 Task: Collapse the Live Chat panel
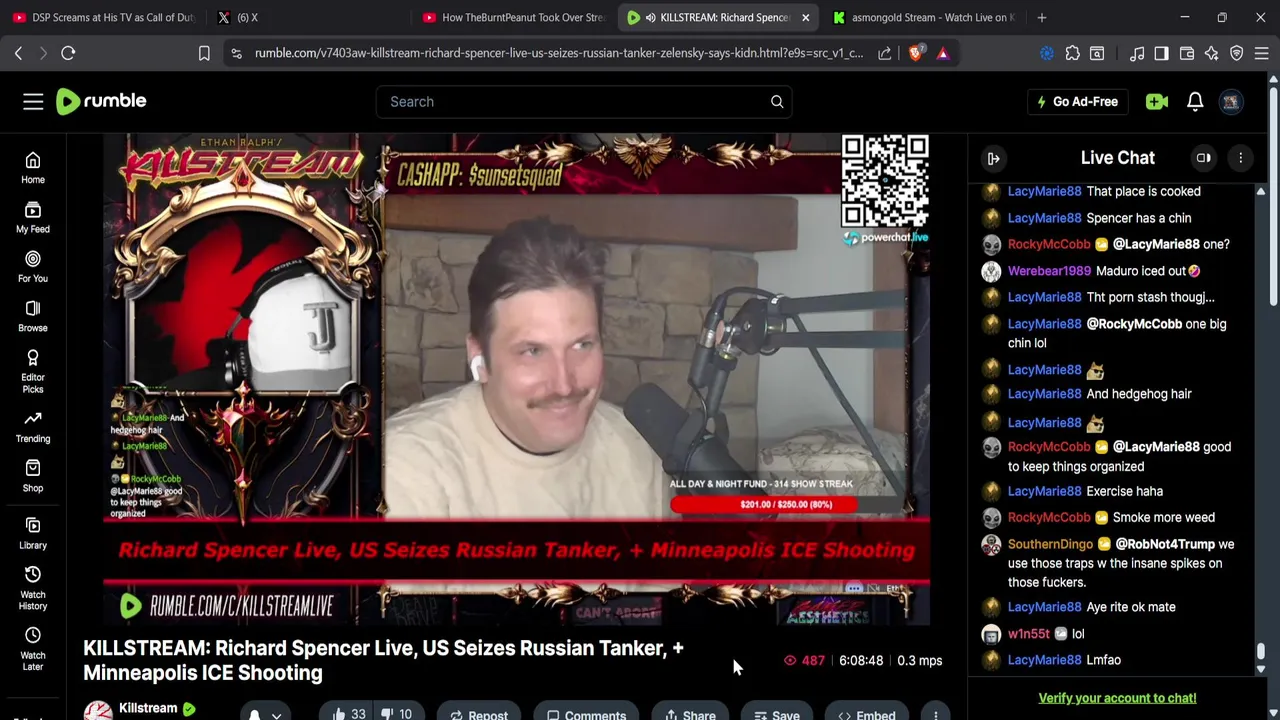[x=993, y=158]
